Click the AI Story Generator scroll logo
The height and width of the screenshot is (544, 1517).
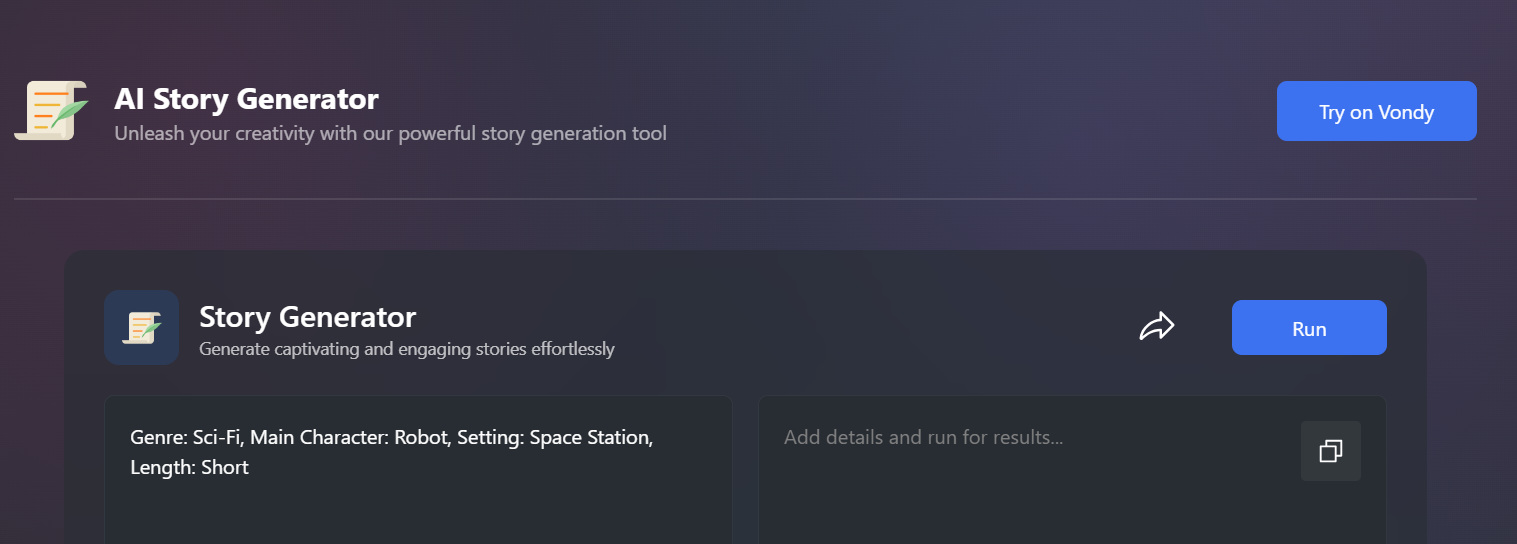pyautogui.click(x=50, y=110)
